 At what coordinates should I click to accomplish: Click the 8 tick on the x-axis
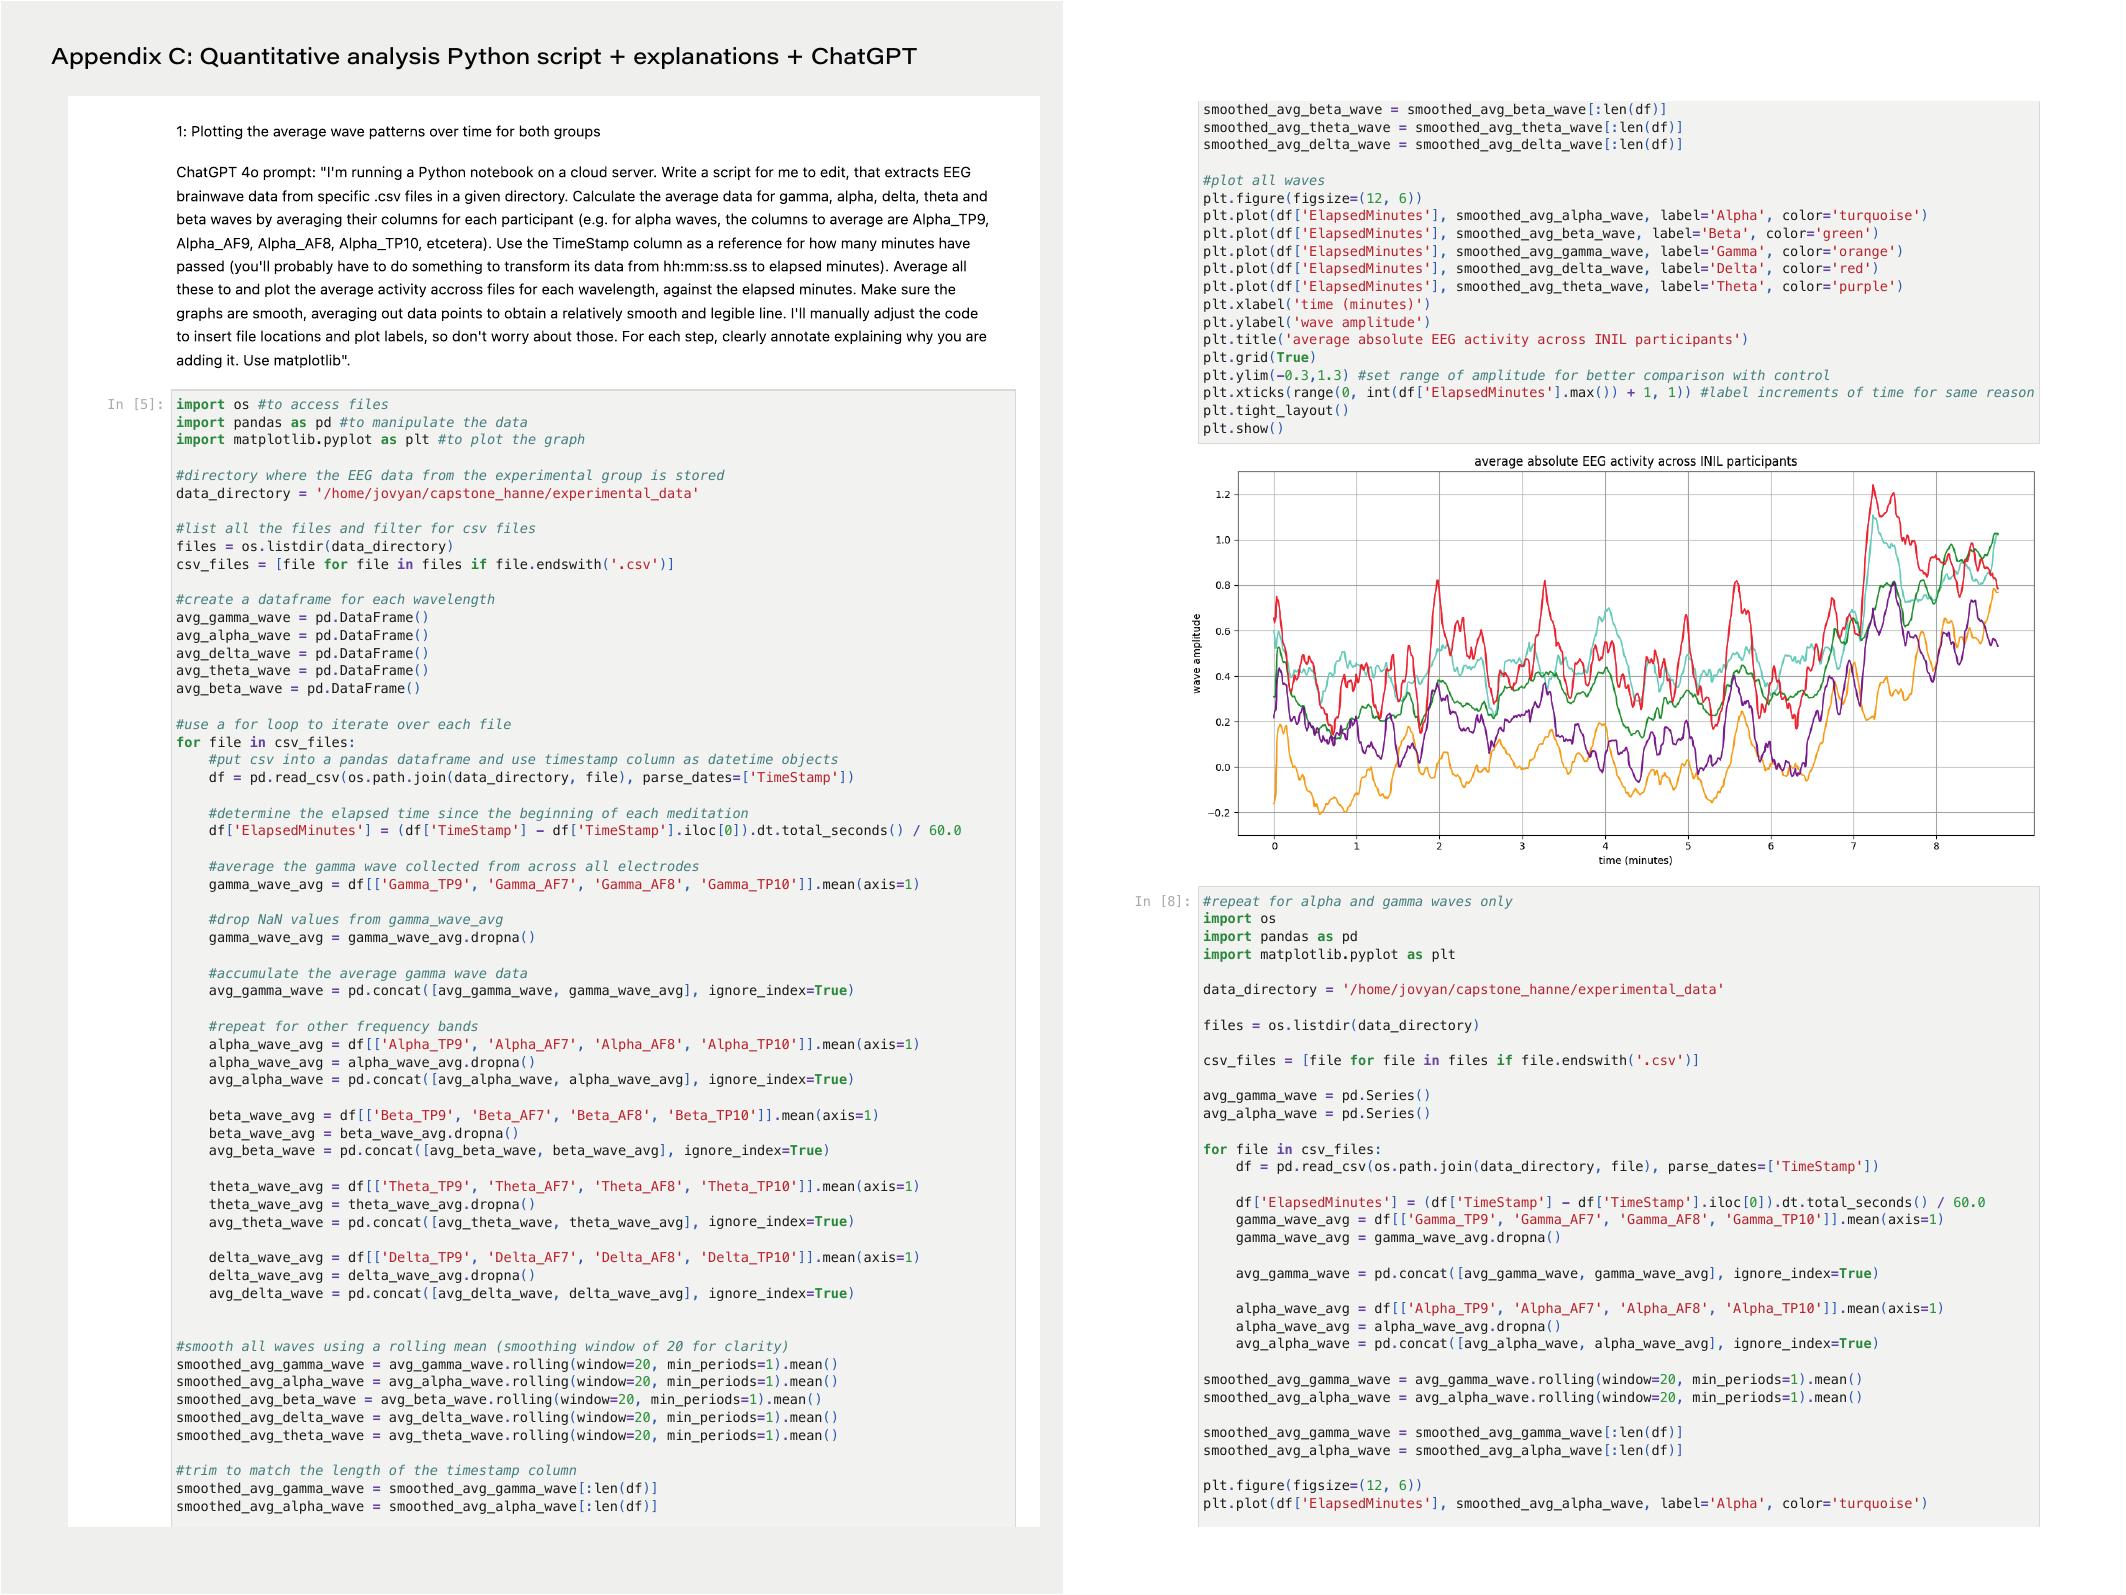(1936, 846)
